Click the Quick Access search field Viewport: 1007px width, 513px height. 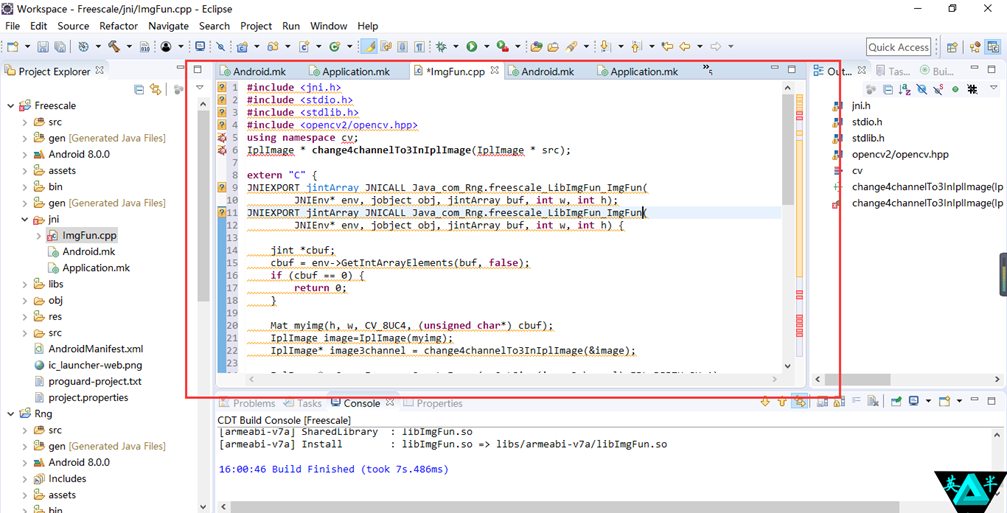click(898, 47)
